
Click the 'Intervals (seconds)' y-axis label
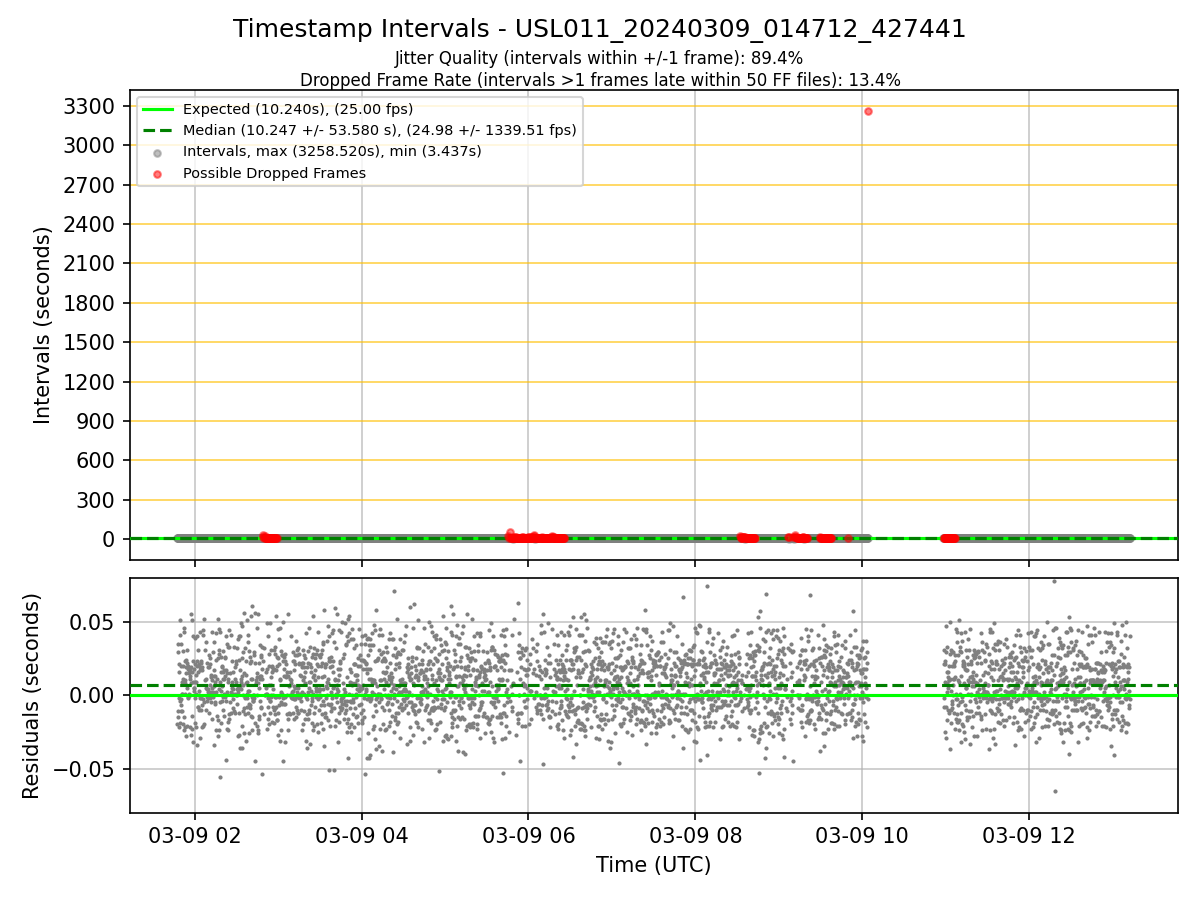pyautogui.click(x=42, y=325)
